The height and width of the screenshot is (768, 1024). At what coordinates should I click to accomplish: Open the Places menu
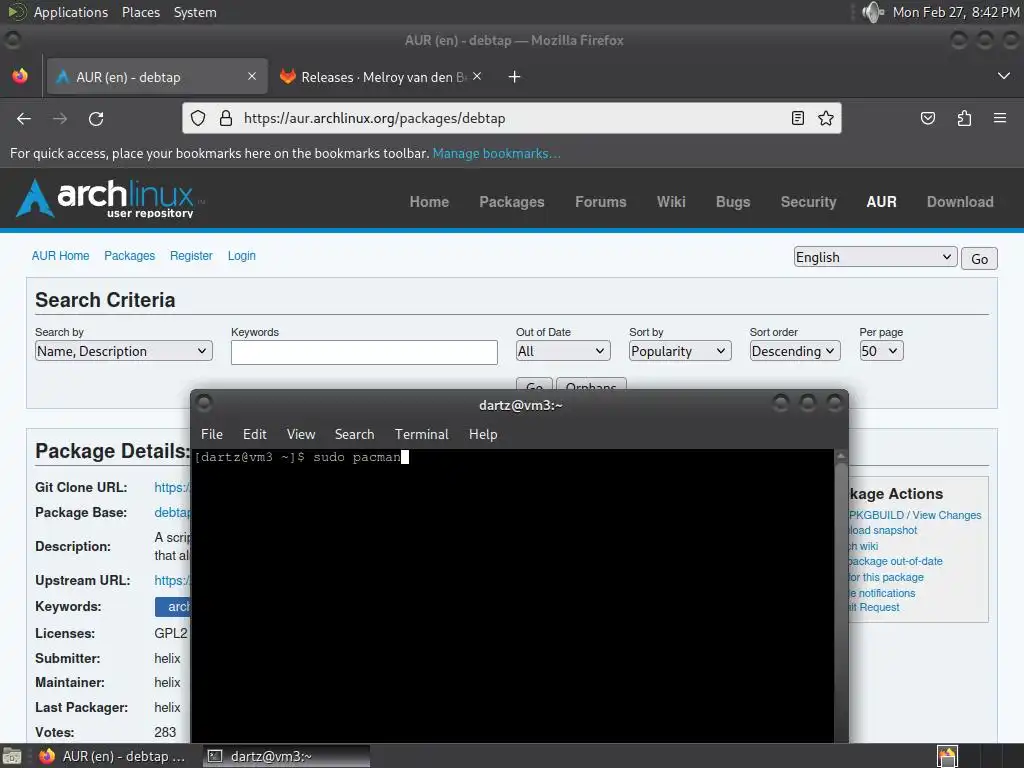point(140,12)
